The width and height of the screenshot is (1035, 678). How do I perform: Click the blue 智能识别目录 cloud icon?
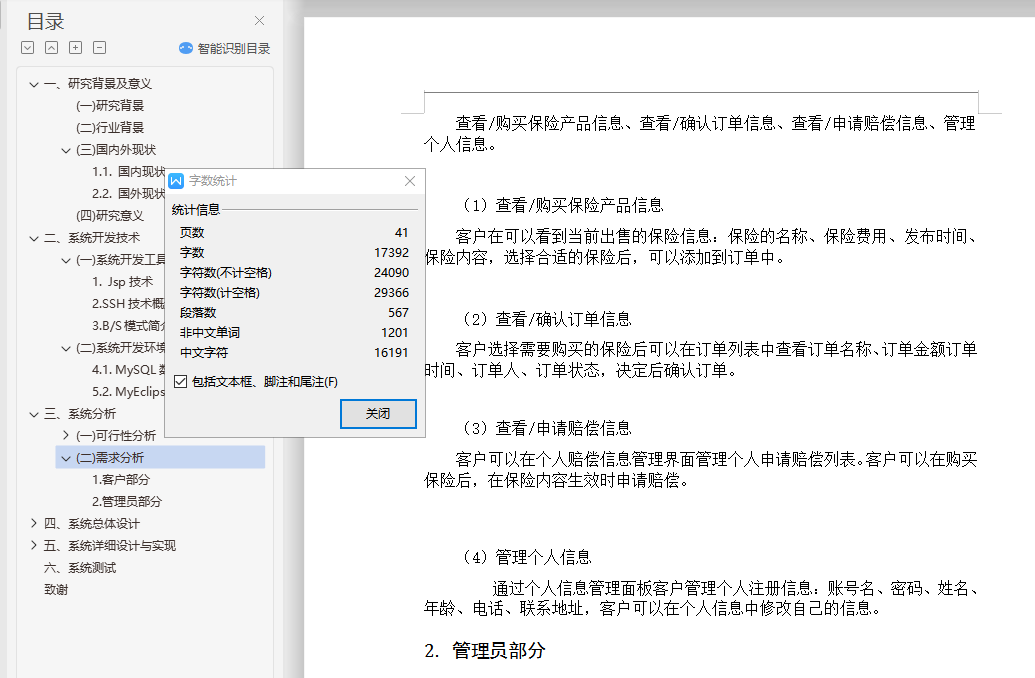click(x=186, y=48)
